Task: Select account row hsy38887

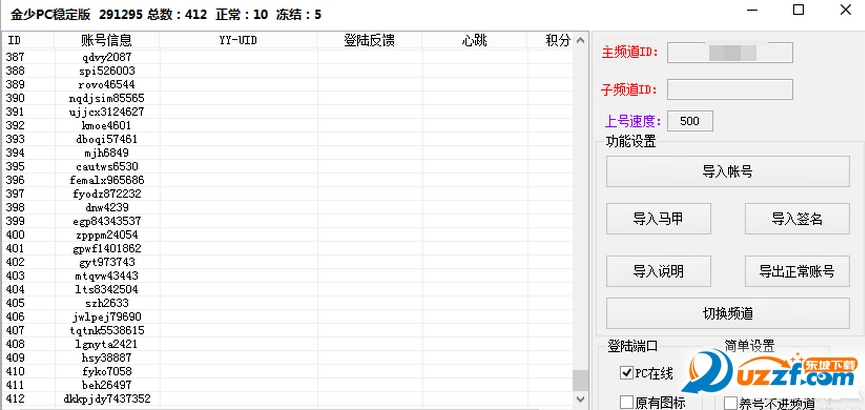Action: point(287,358)
